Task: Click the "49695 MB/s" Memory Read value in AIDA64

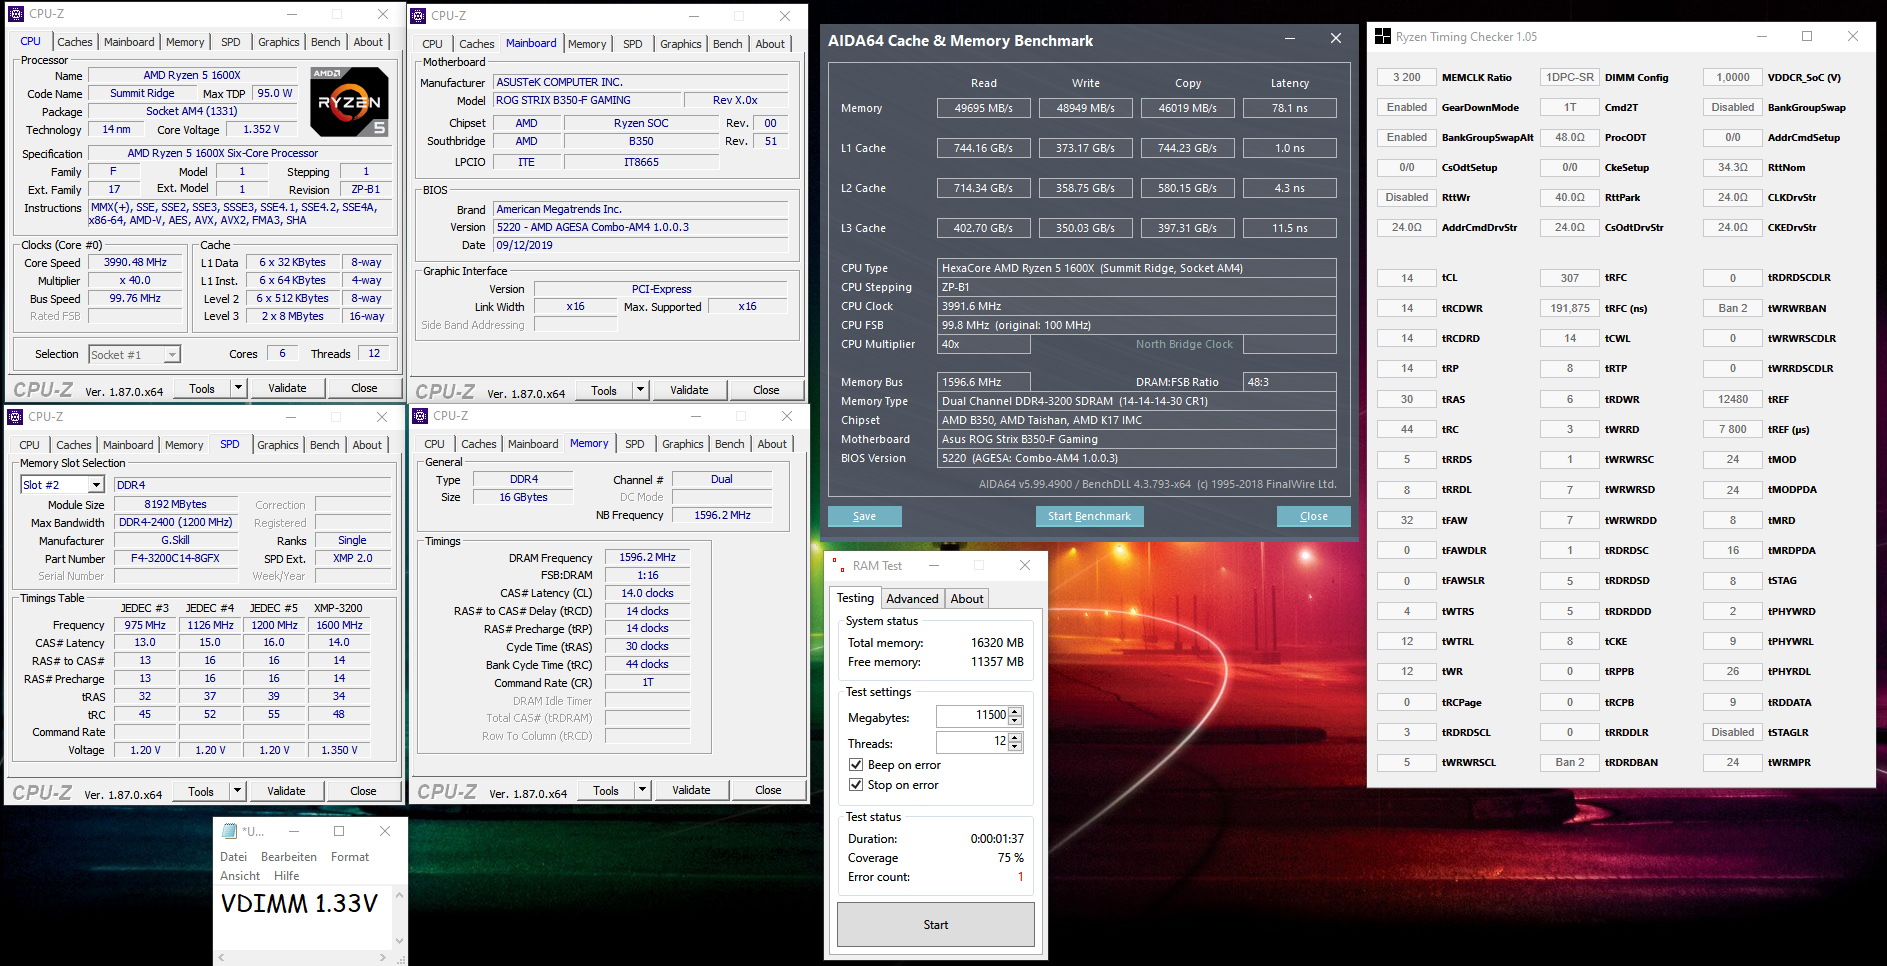Action: click(984, 108)
